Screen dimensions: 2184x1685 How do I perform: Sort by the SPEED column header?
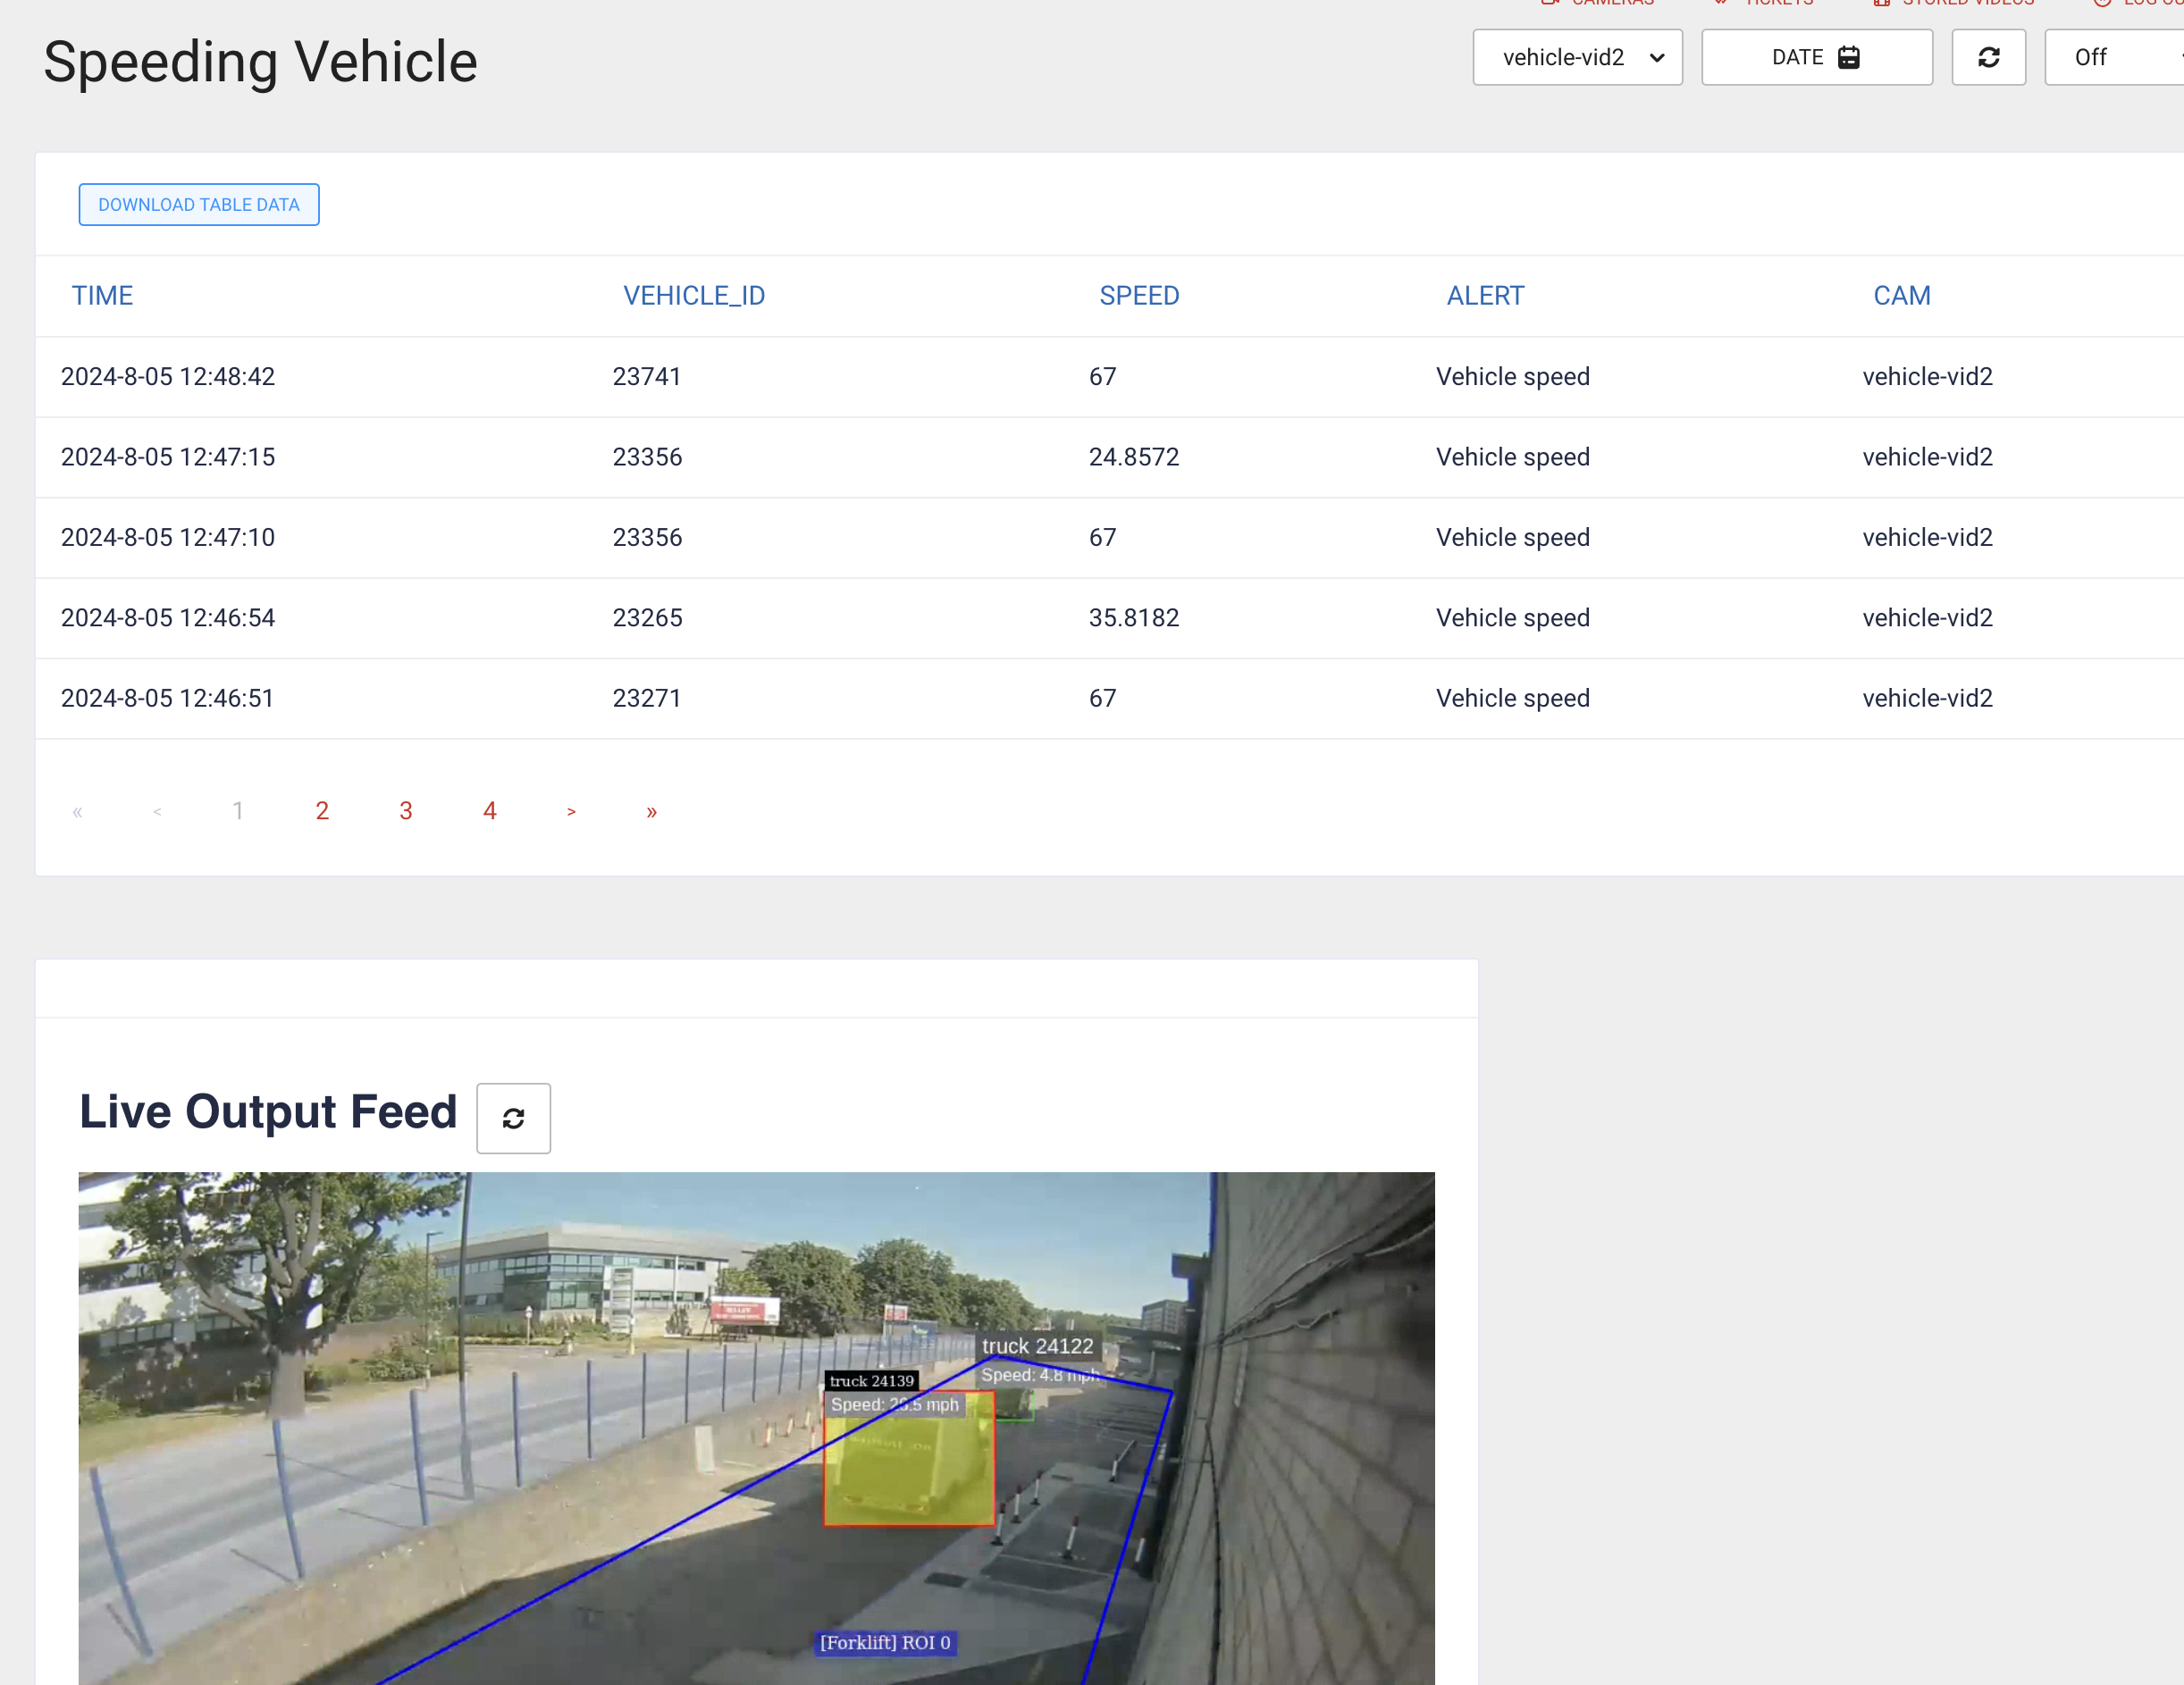(x=1139, y=296)
